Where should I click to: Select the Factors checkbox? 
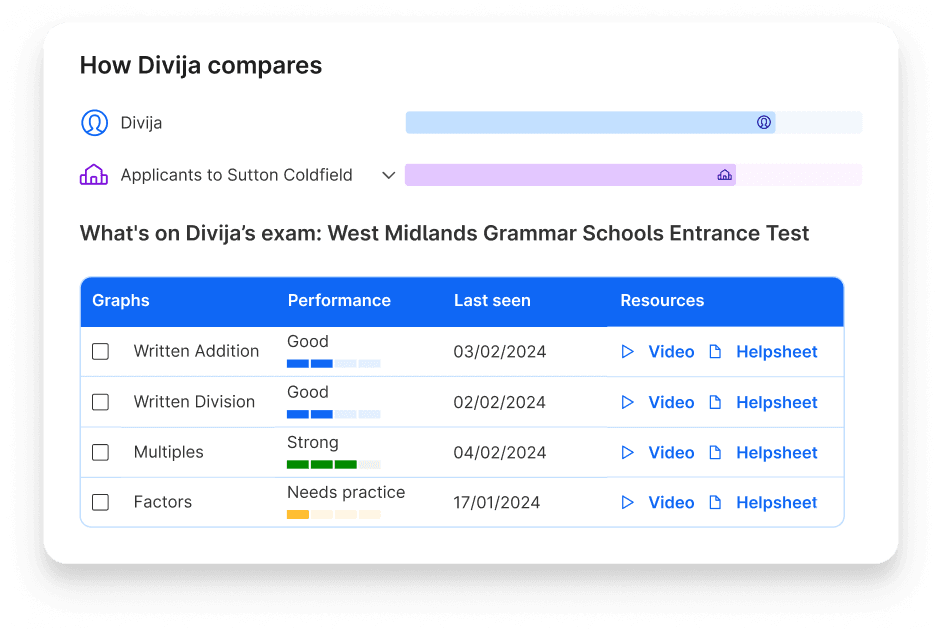click(x=100, y=502)
